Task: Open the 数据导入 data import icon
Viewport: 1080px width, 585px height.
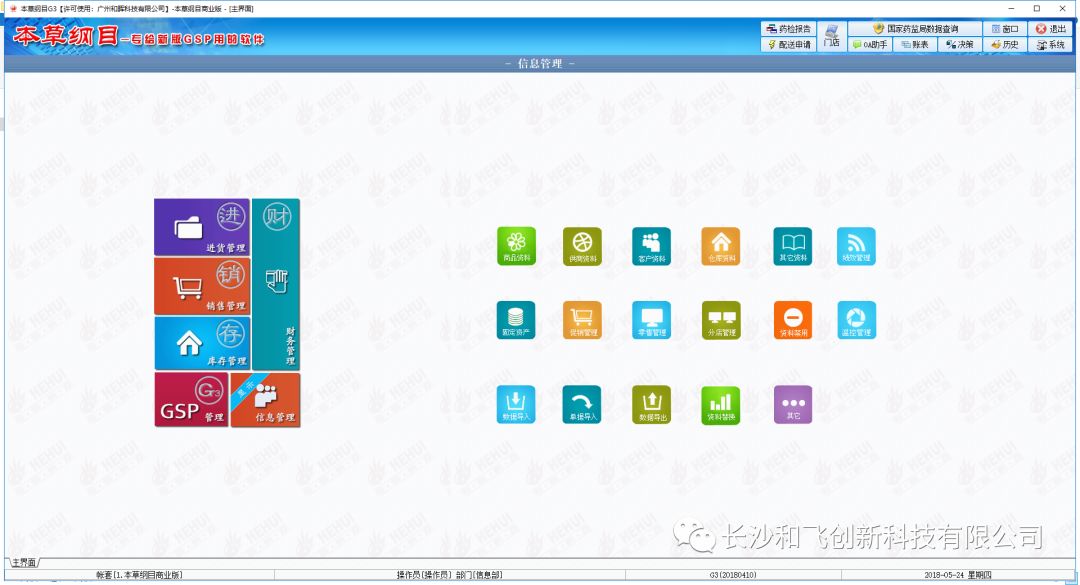Action: click(516, 404)
